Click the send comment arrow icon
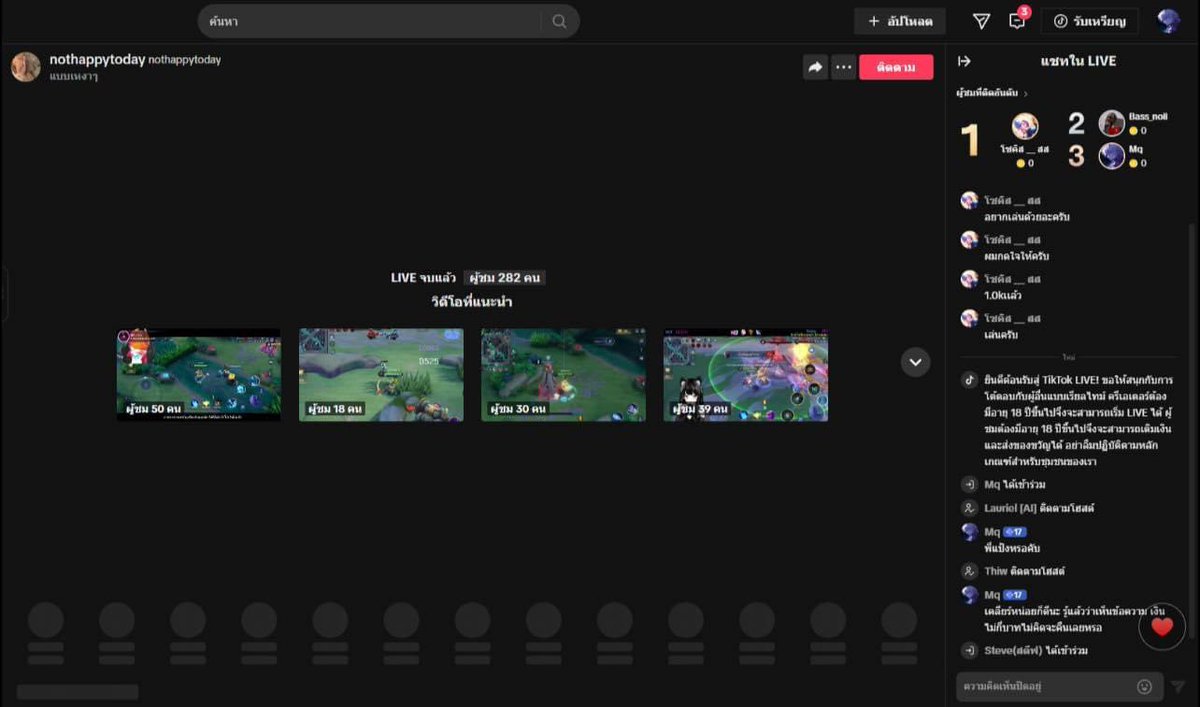The height and width of the screenshot is (707, 1200). click(1178, 686)
